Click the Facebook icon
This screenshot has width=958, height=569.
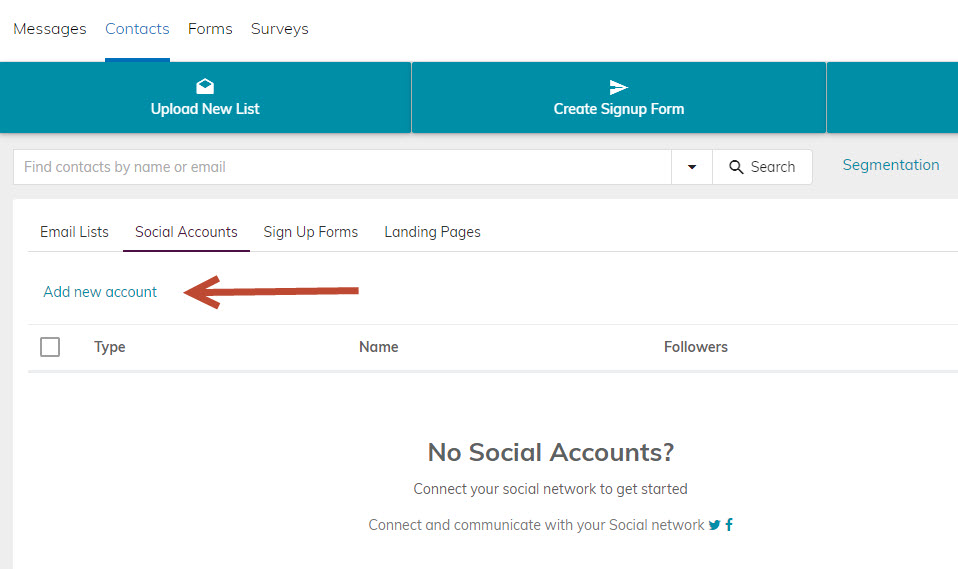pyautogui.click(x=729, y=525)
